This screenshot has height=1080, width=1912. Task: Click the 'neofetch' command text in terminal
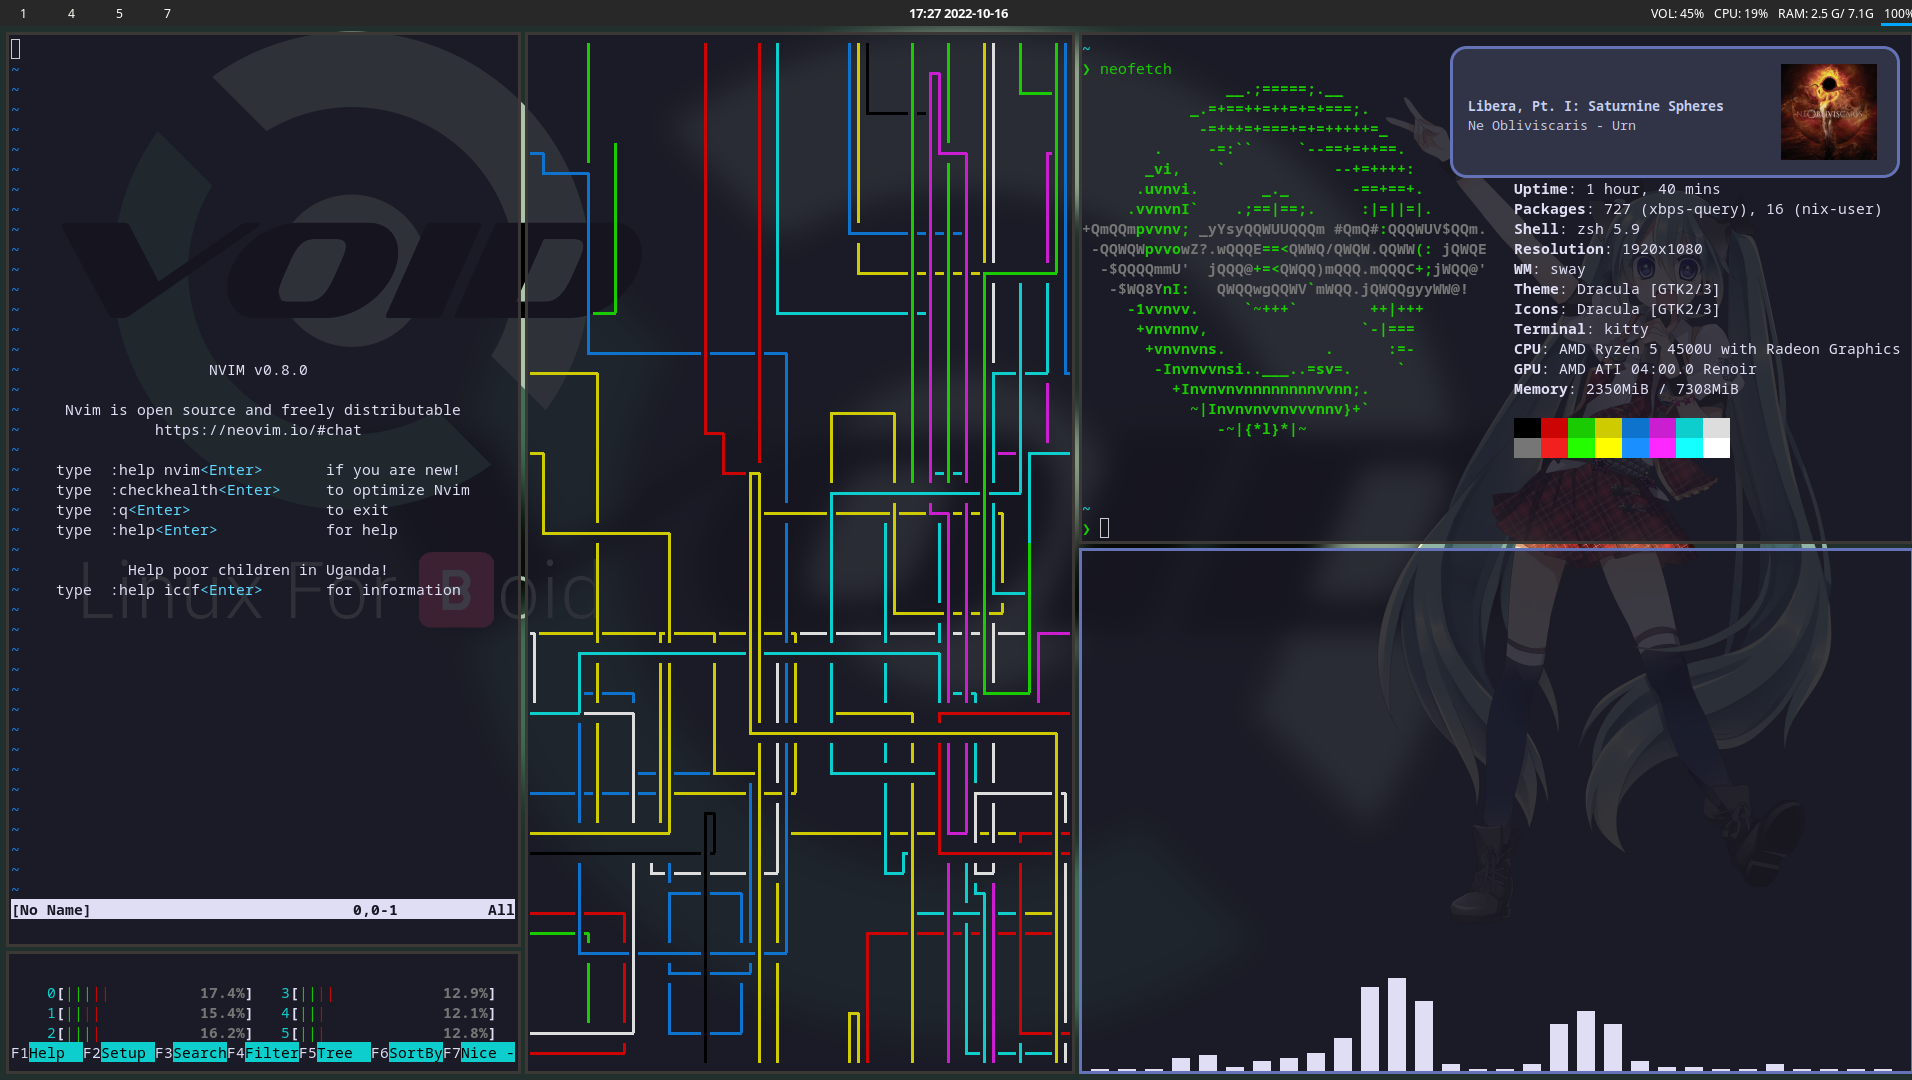pyautogui.click(x=1135, y=69)
